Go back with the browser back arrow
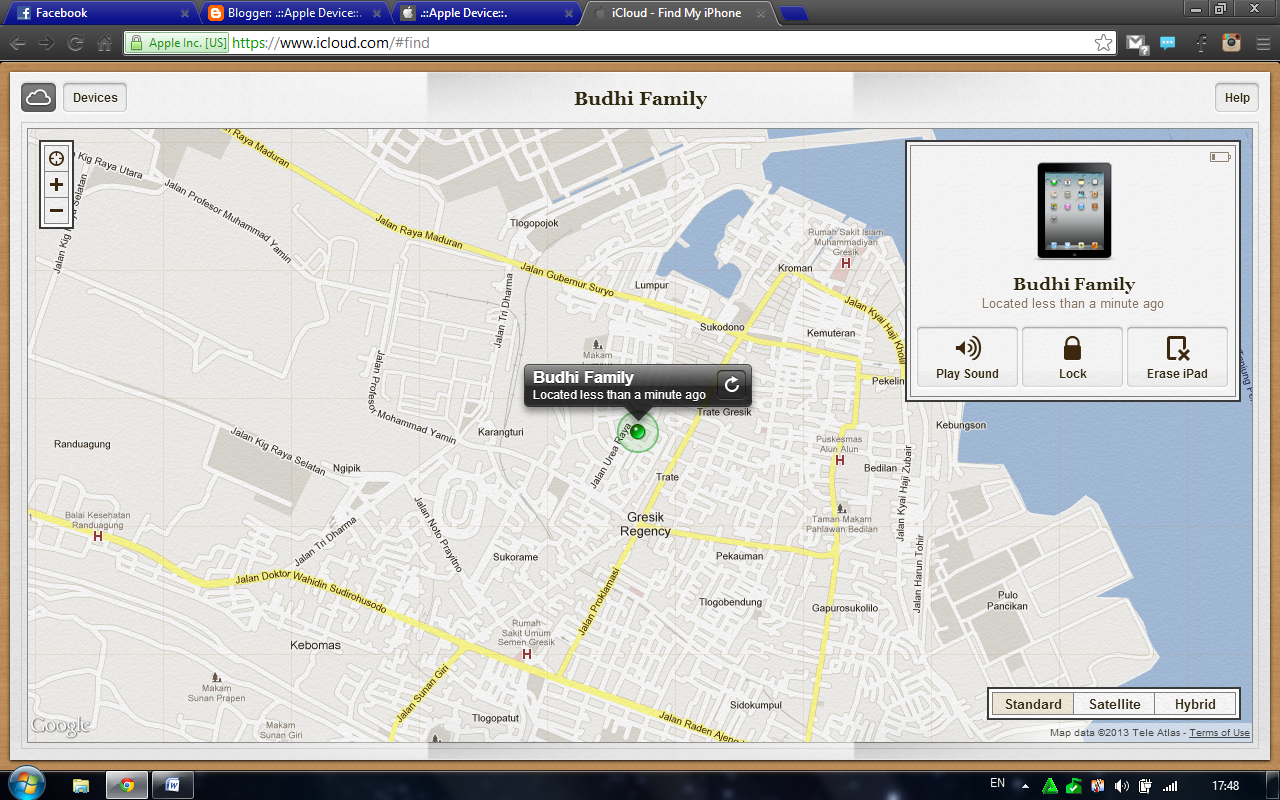Screen dimensions: 1280x800 click(17, 43)
